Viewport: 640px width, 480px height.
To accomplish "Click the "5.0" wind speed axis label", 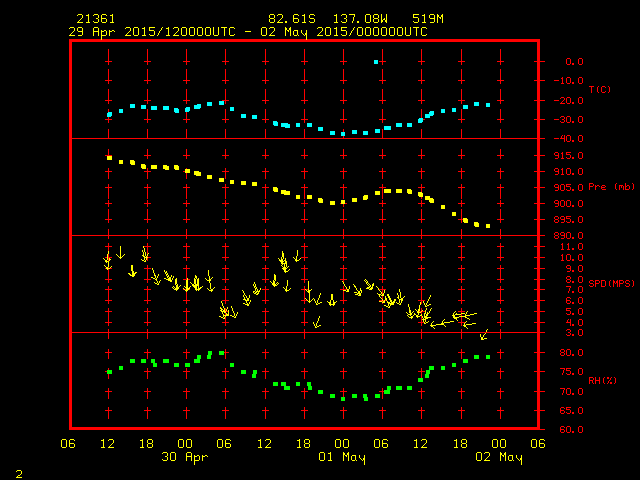I will tap(574, 311).
